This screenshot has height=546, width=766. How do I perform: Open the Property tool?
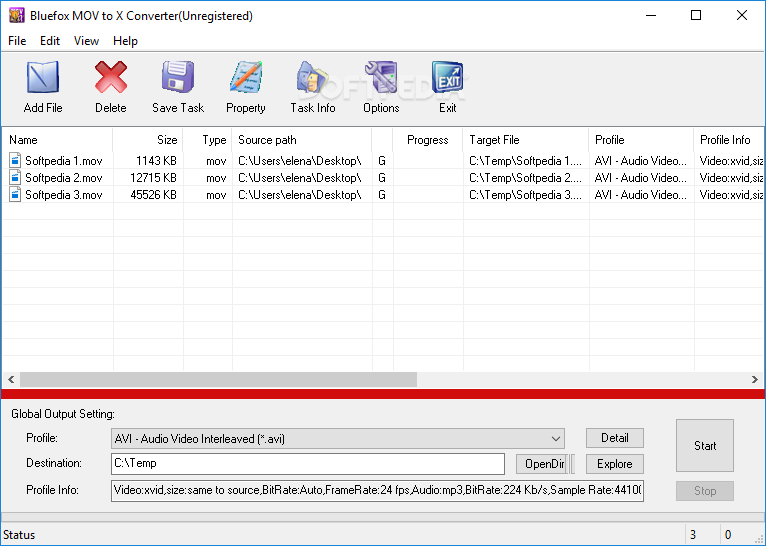coord(246,78)
